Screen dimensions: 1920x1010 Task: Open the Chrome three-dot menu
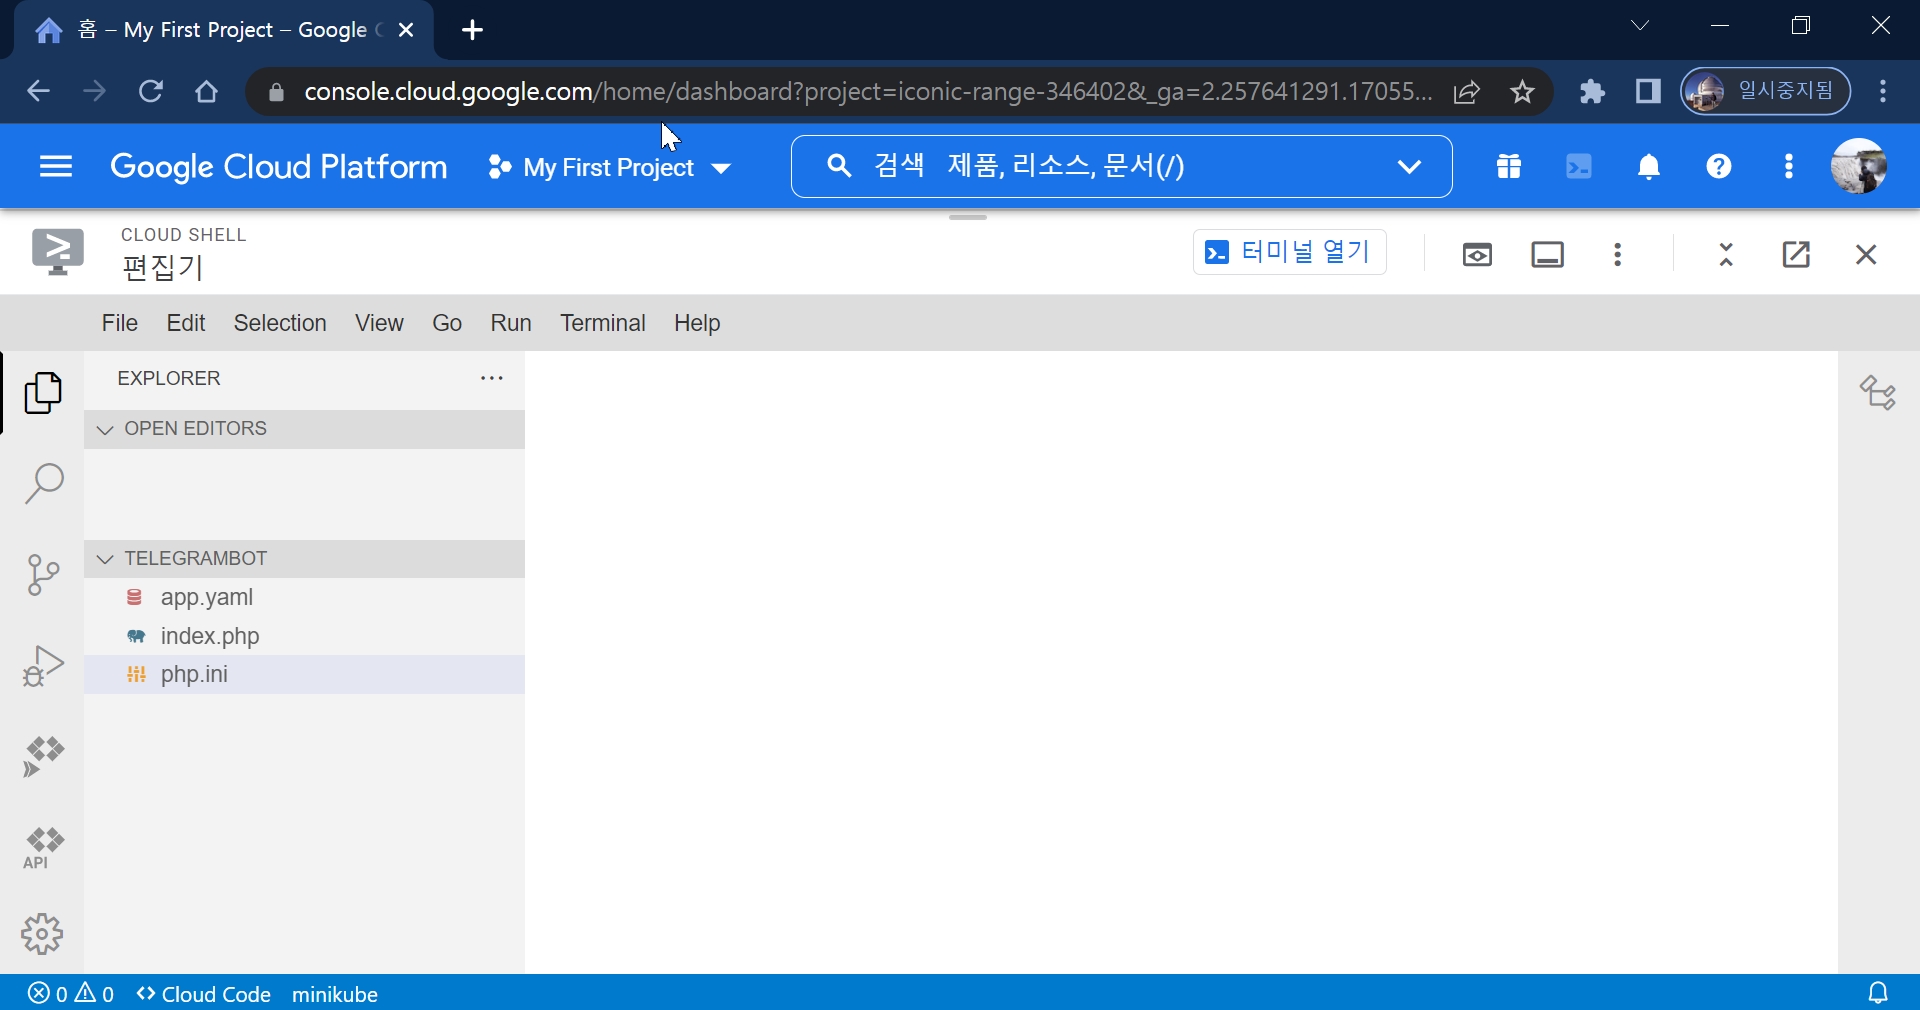point(1883,92)
